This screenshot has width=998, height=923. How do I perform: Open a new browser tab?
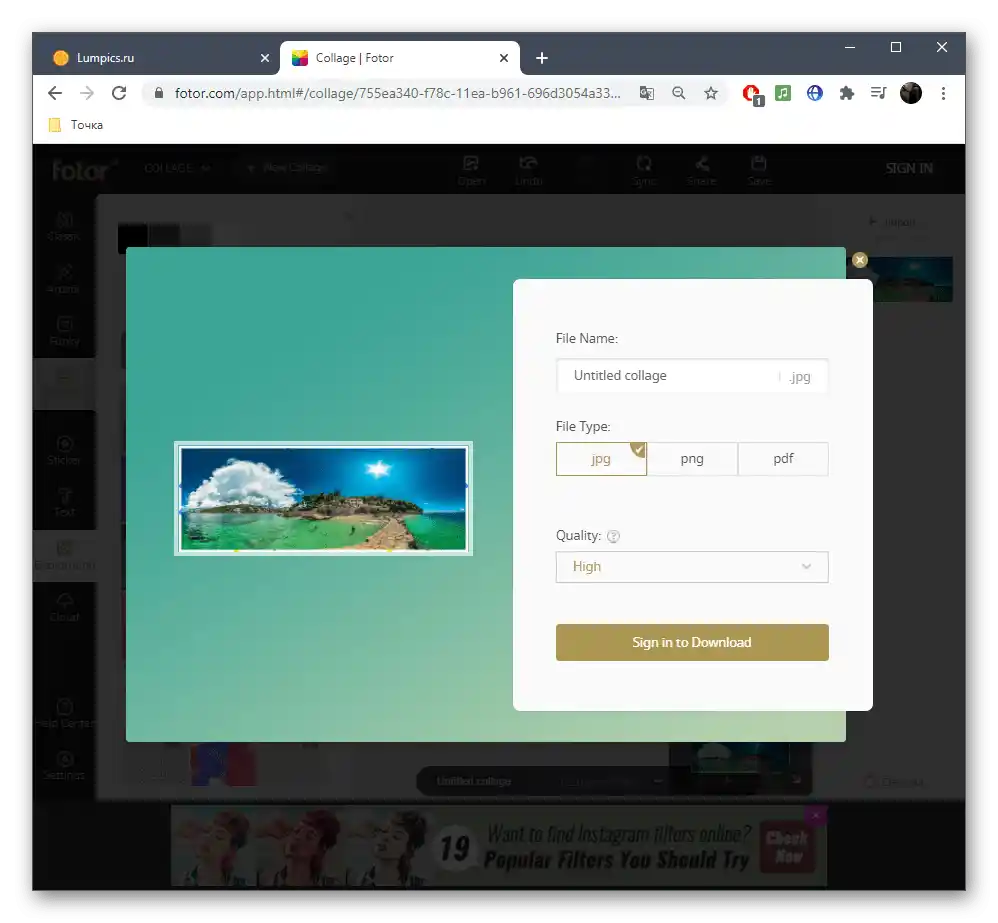542,58
